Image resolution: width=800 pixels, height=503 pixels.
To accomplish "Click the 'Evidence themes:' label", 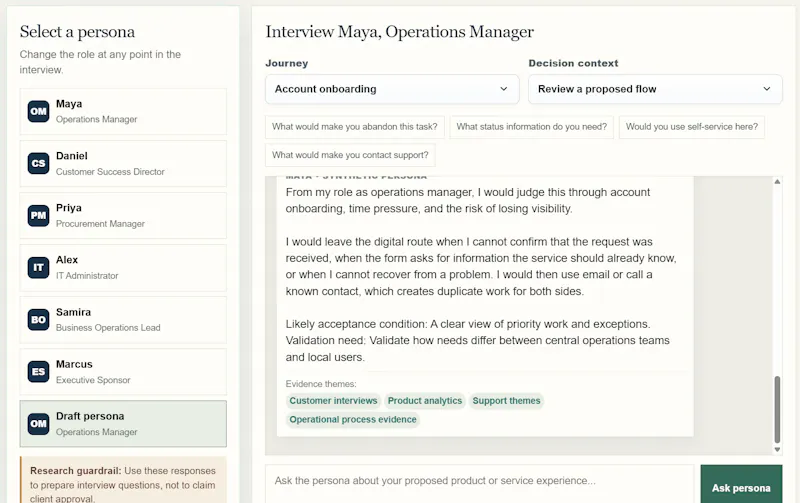I will [321, 384].
